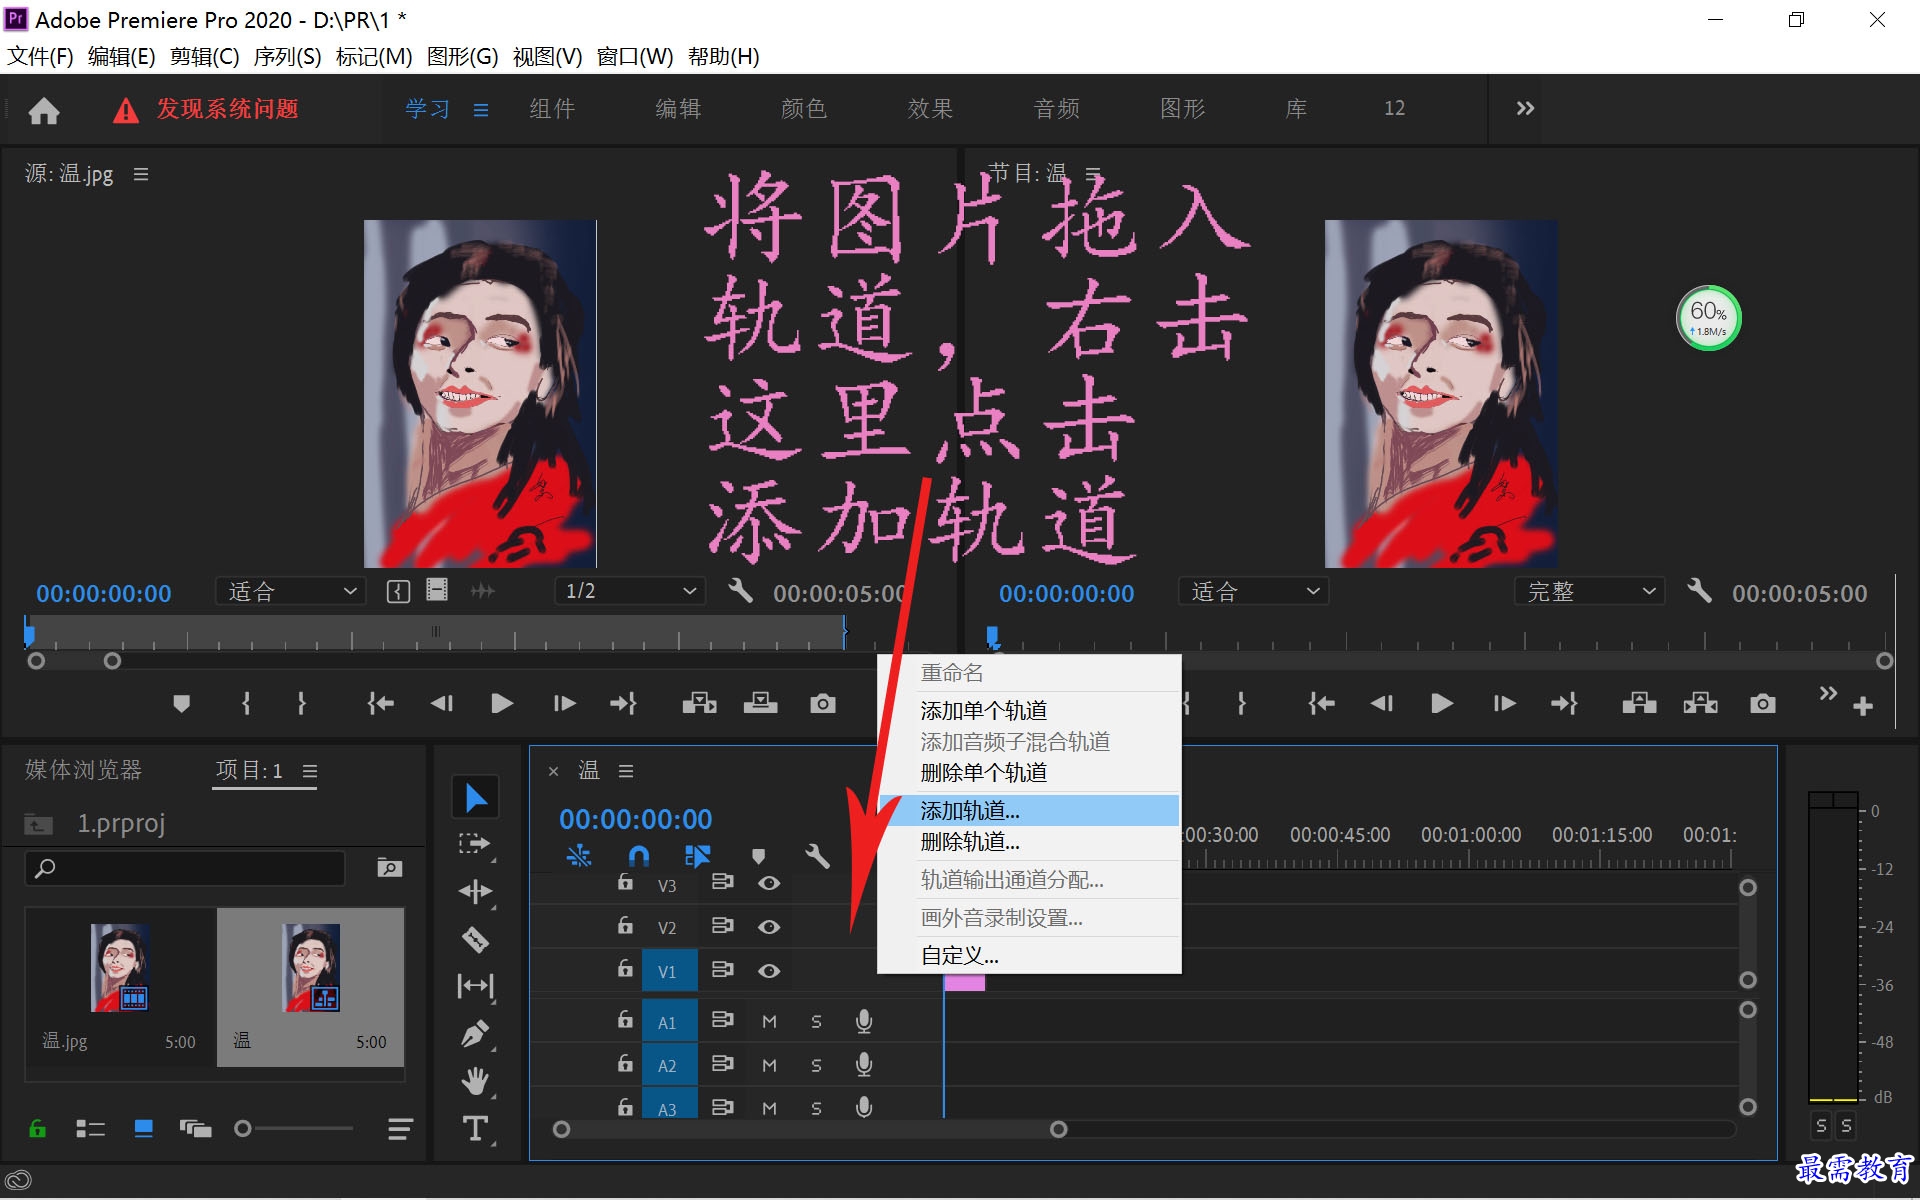Click Extract button in program monitor

[x=1700, y=704]
